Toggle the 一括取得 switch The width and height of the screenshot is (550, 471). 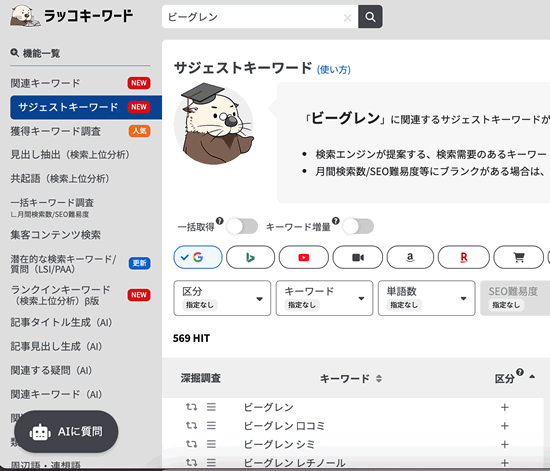point(242,226)
